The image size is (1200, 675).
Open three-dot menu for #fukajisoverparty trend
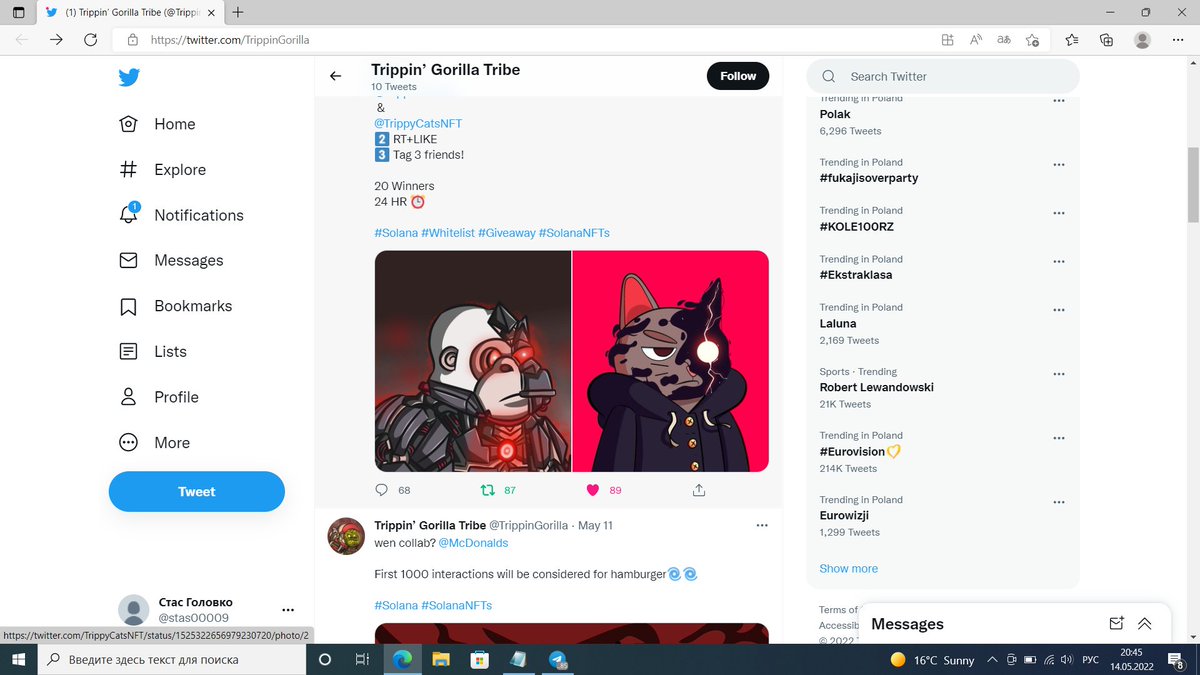(x=1059, y=165)
